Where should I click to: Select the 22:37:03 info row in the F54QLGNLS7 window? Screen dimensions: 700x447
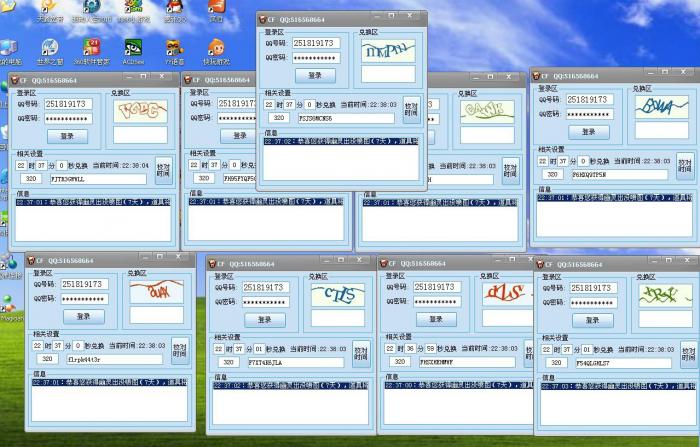click(618, 385)
